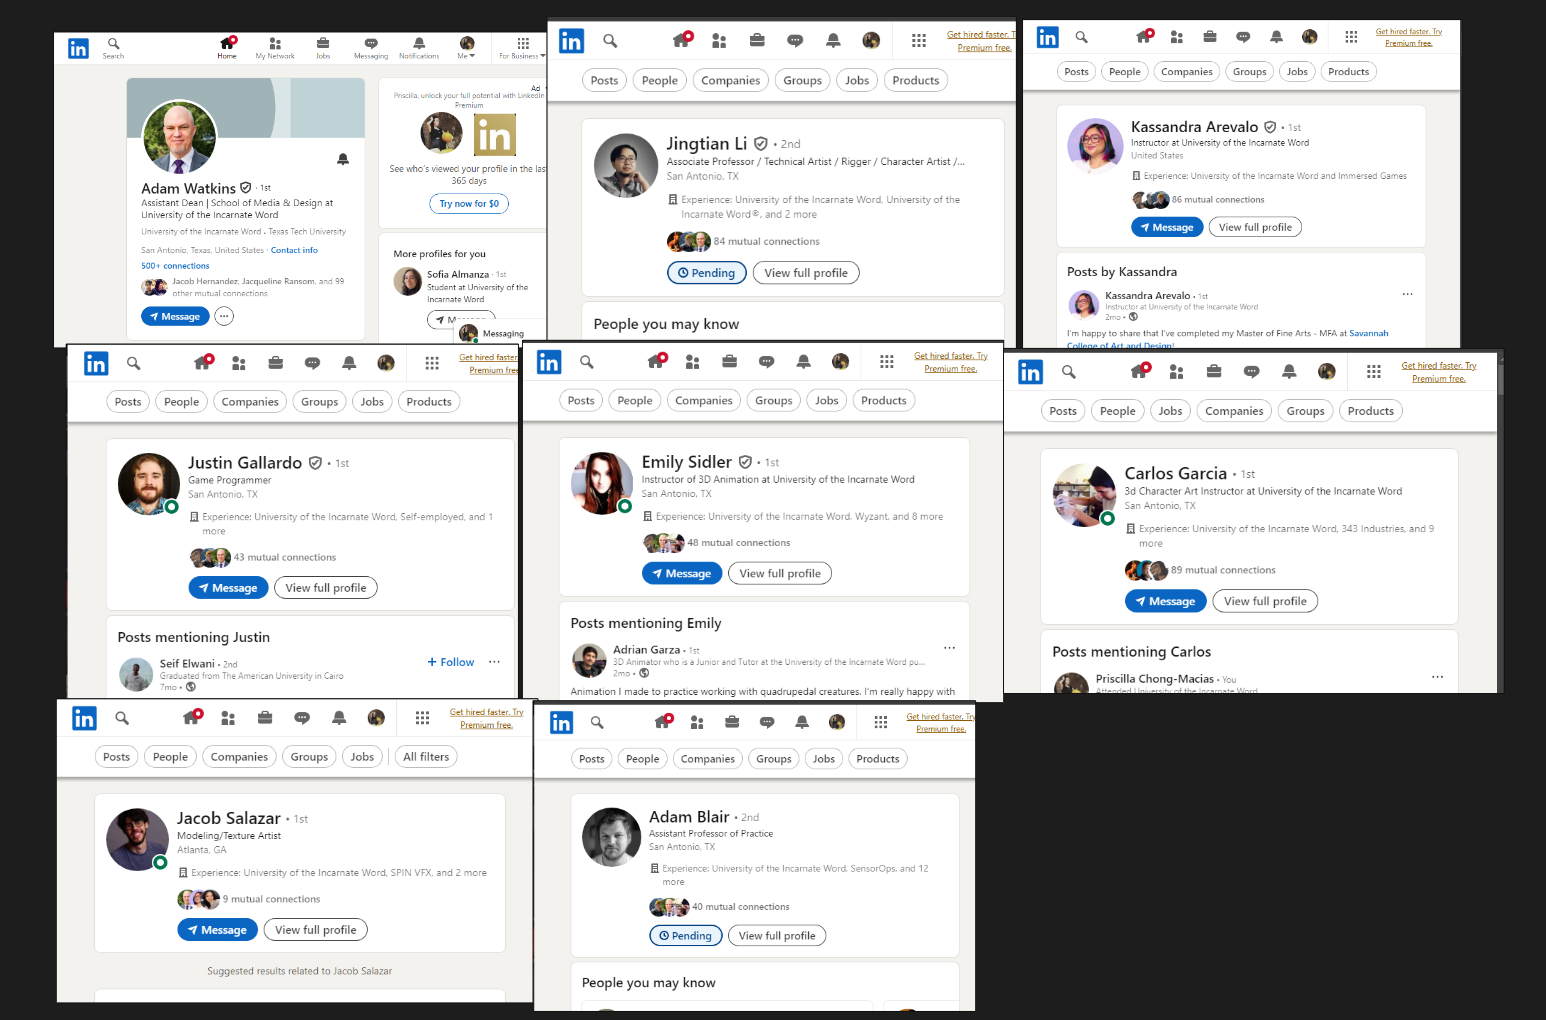Follow Seif Elwani
1546x1020 pixels.
click(451, 662)
